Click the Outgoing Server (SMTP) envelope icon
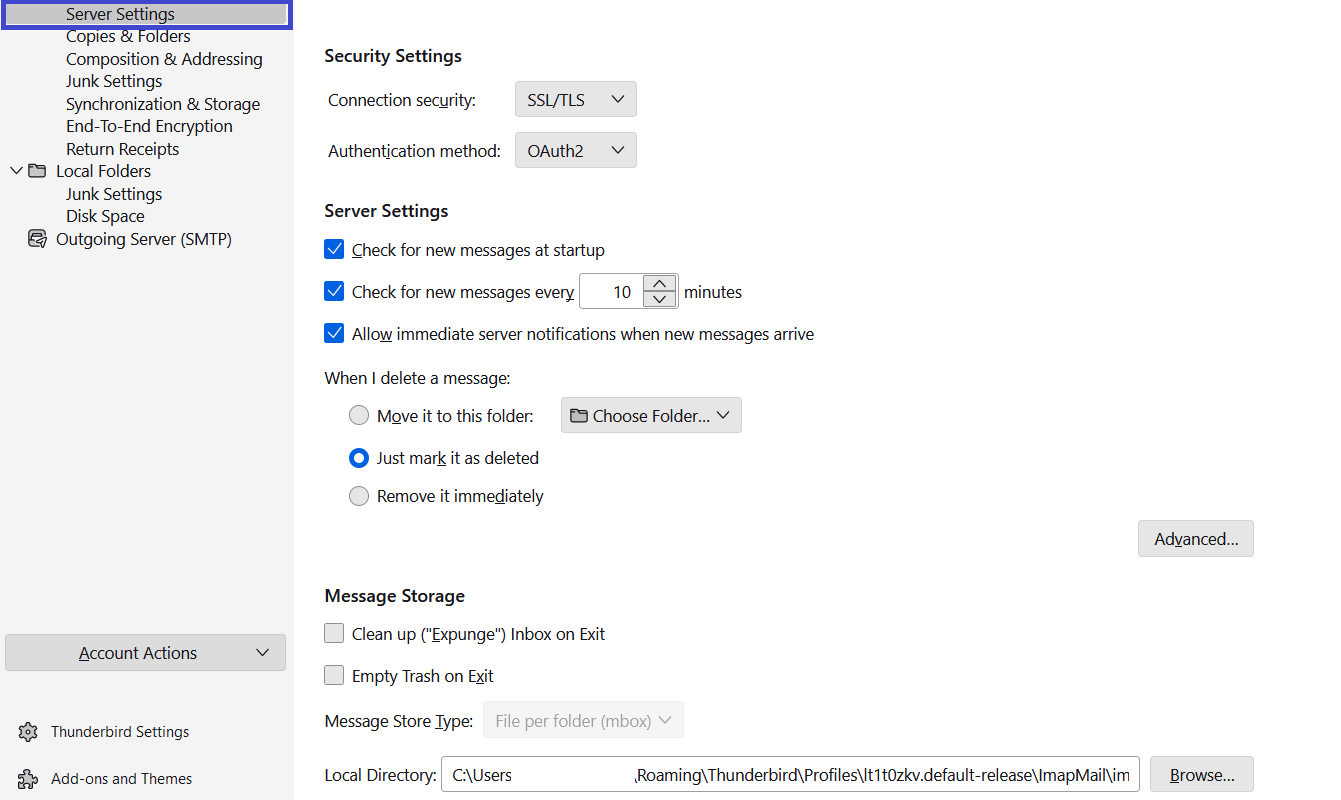Image resolution: width=1341 pixels, height=800 pixels. click(x=37, y=239)
